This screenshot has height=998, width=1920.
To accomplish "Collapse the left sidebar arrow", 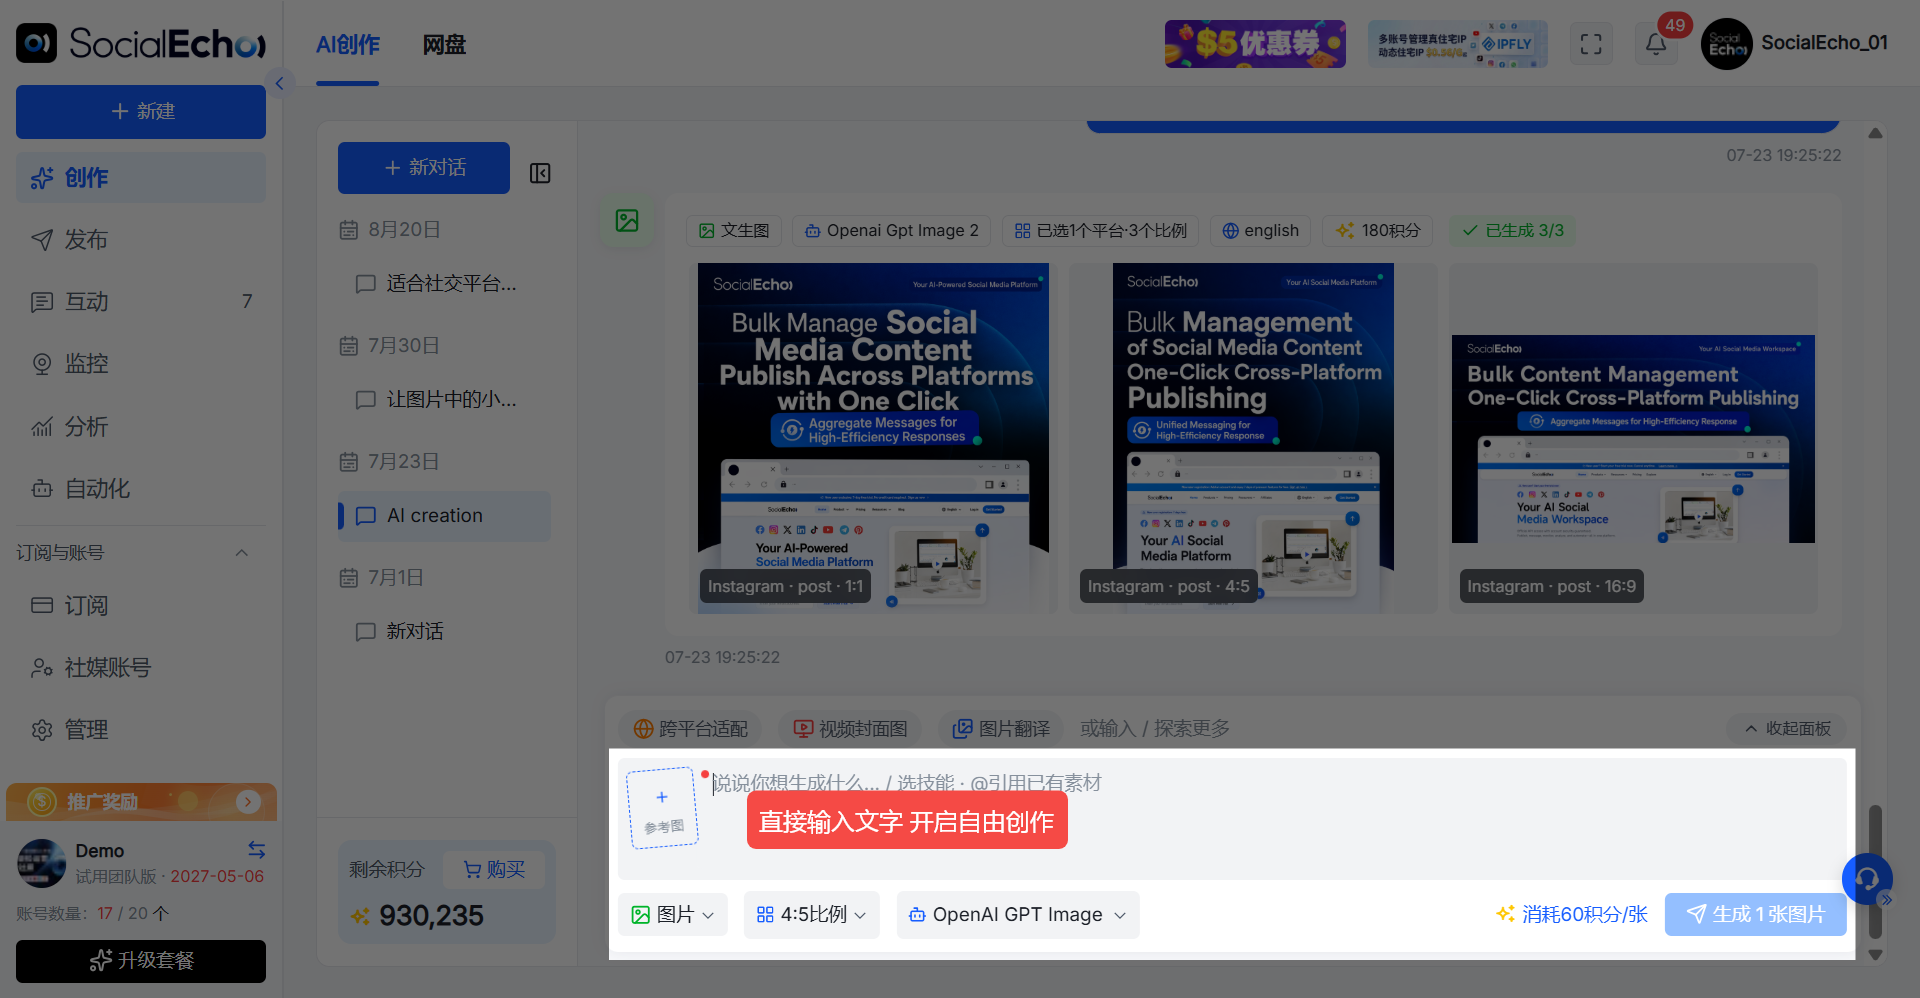I will pos(279,83).
